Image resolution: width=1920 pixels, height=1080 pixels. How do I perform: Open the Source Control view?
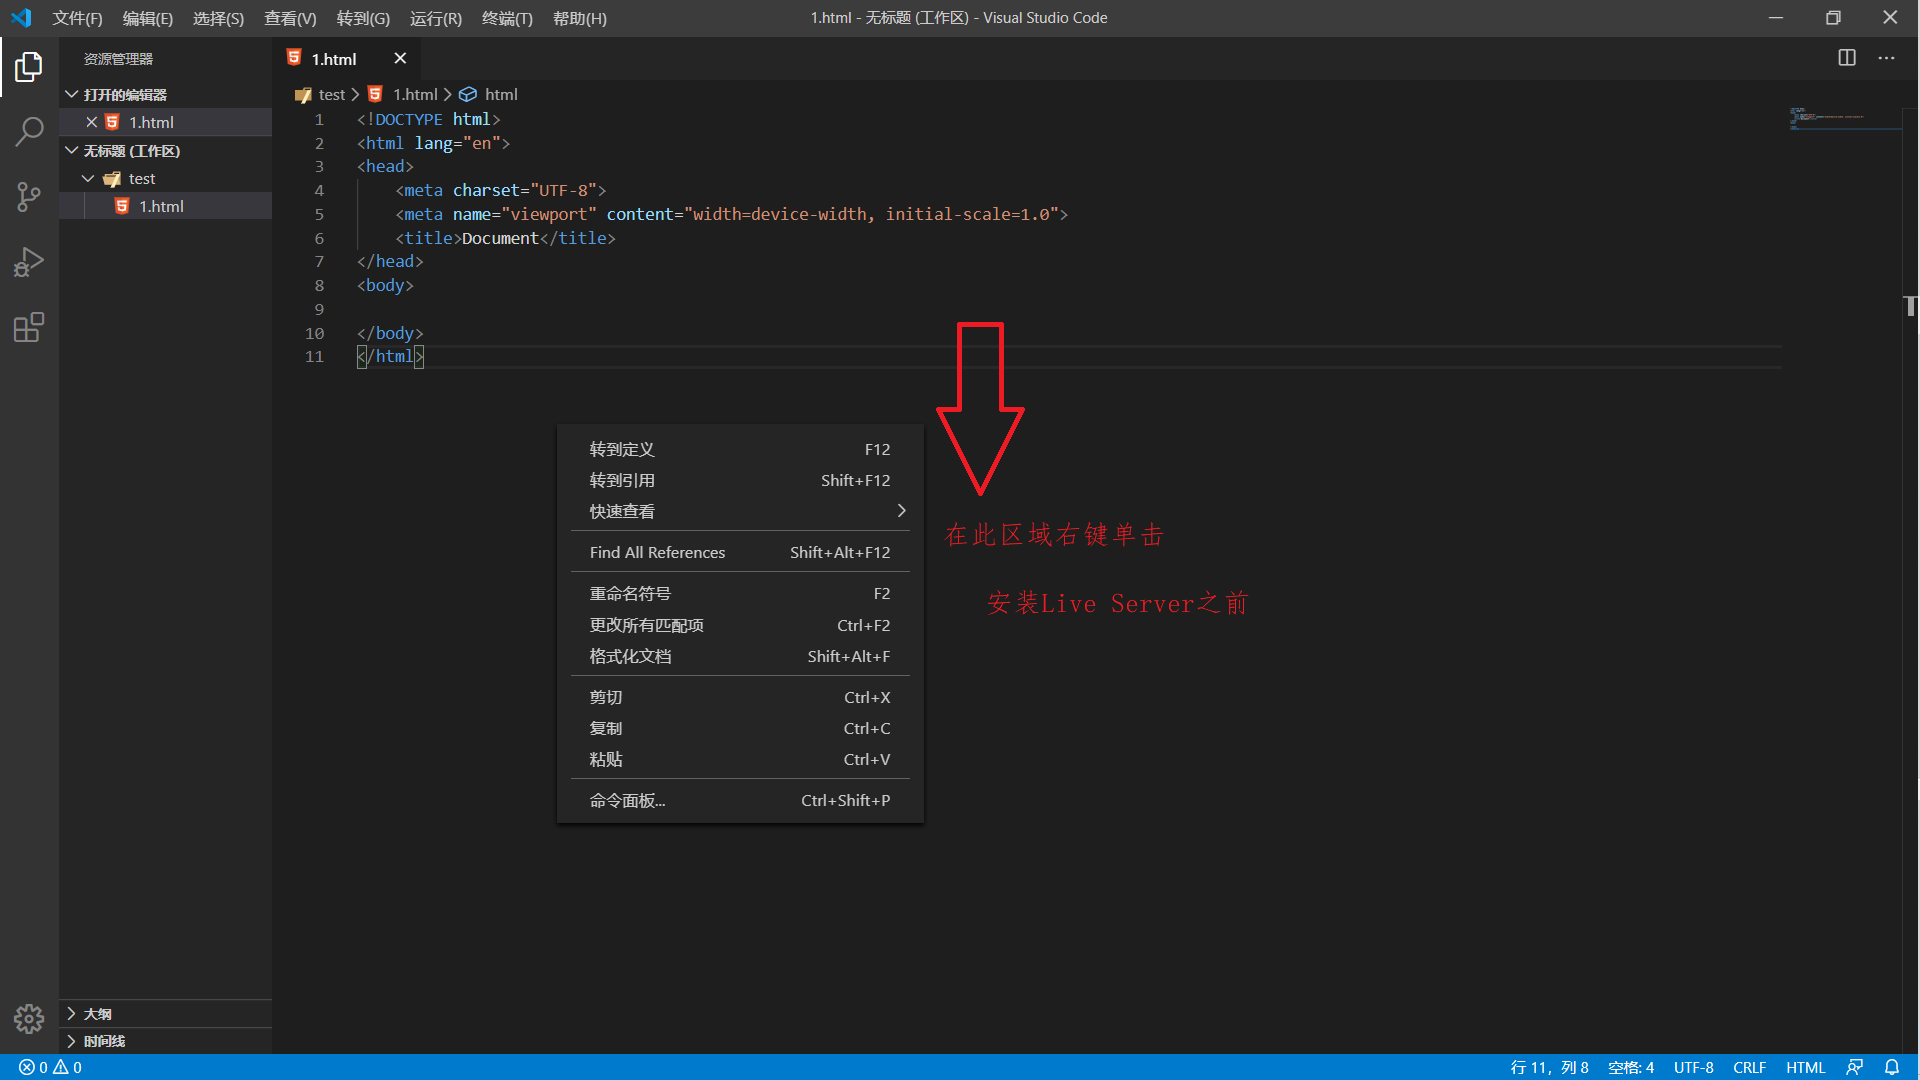tap(29, 197)
